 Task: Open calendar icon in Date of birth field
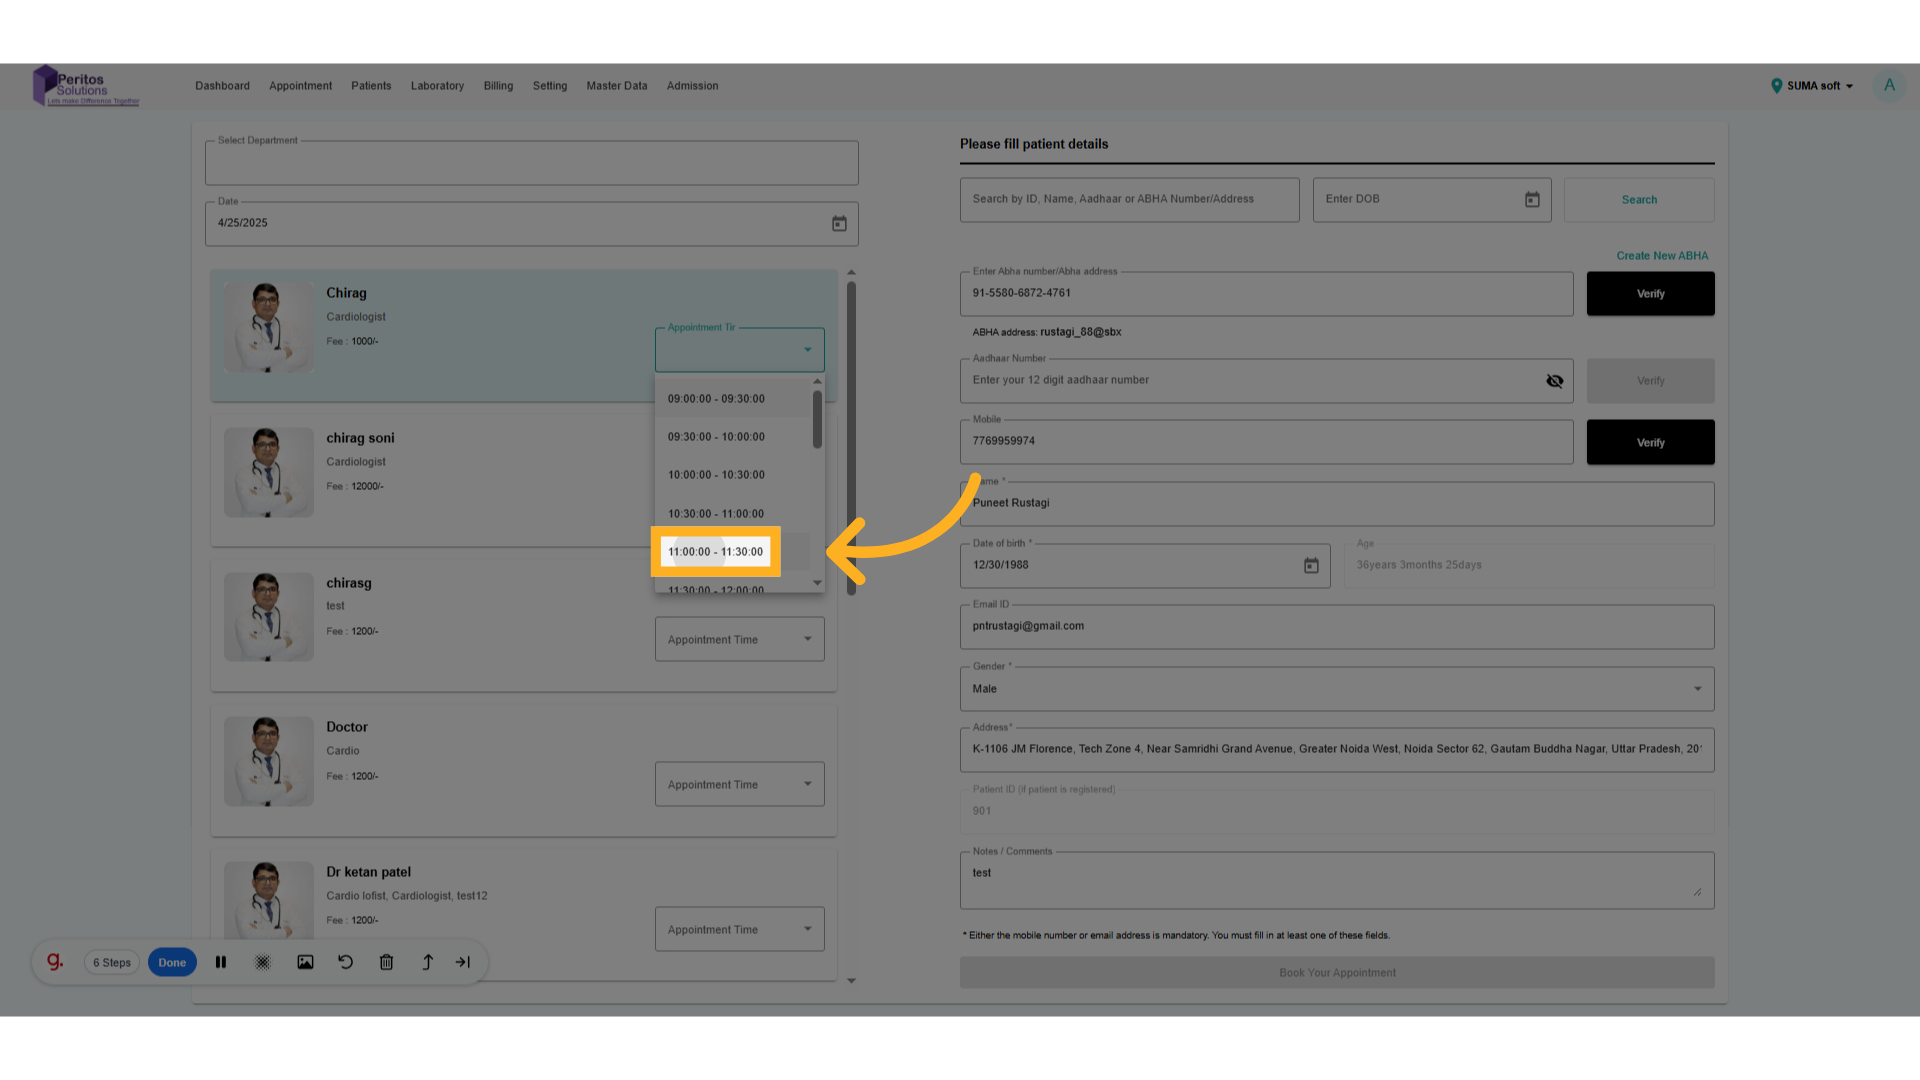tap(1311, 566)
